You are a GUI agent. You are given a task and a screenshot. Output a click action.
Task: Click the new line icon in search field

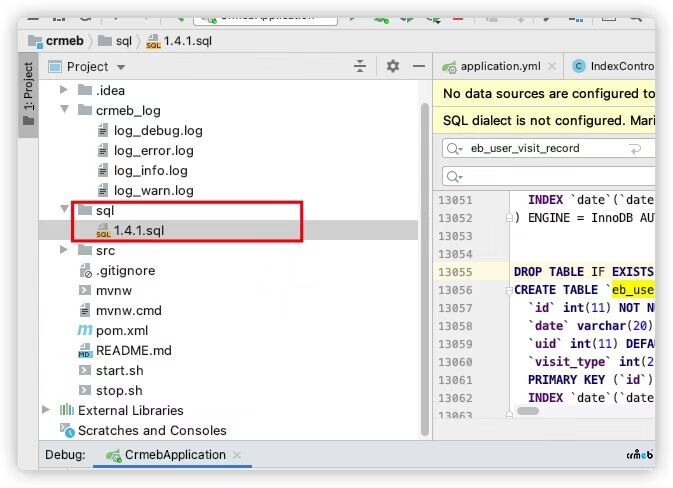coord(635,149)
